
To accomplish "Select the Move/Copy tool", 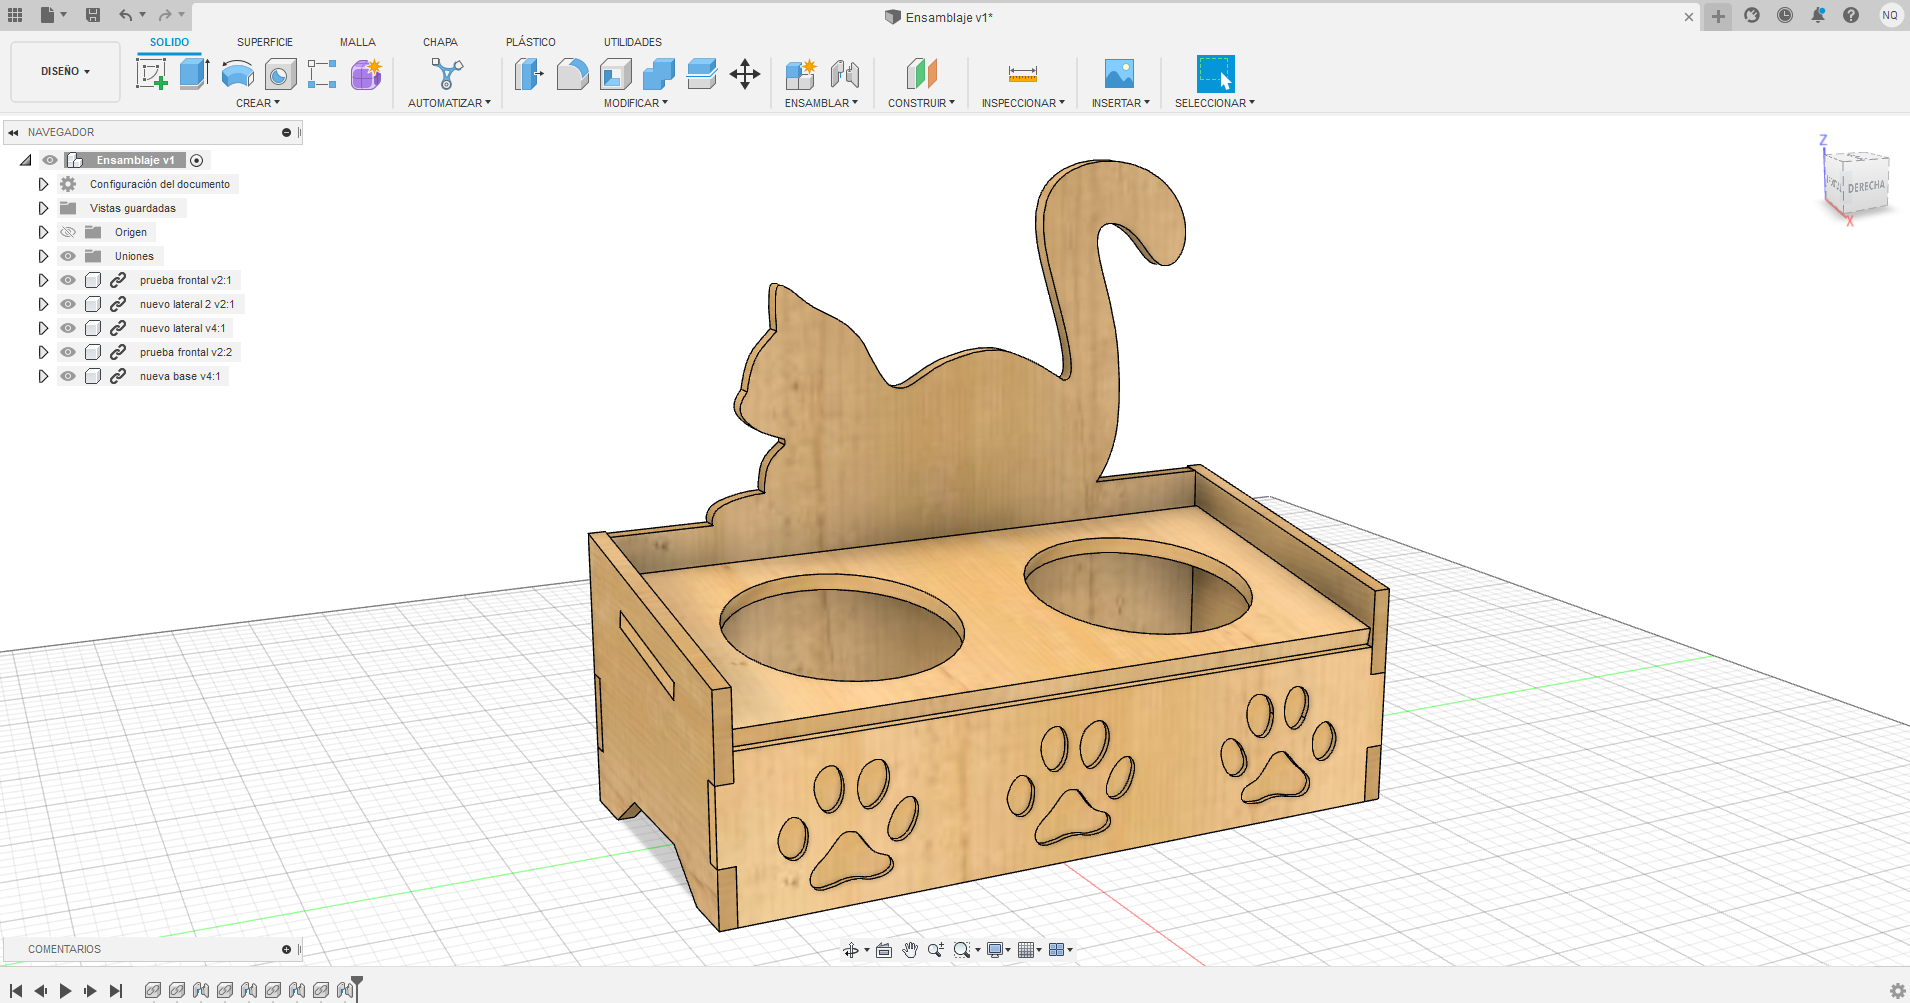I will (745, 74).
